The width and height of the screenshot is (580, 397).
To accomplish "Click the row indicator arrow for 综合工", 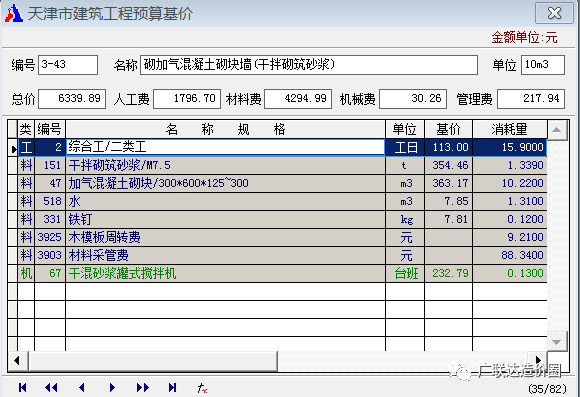I will tap(13, 148).
